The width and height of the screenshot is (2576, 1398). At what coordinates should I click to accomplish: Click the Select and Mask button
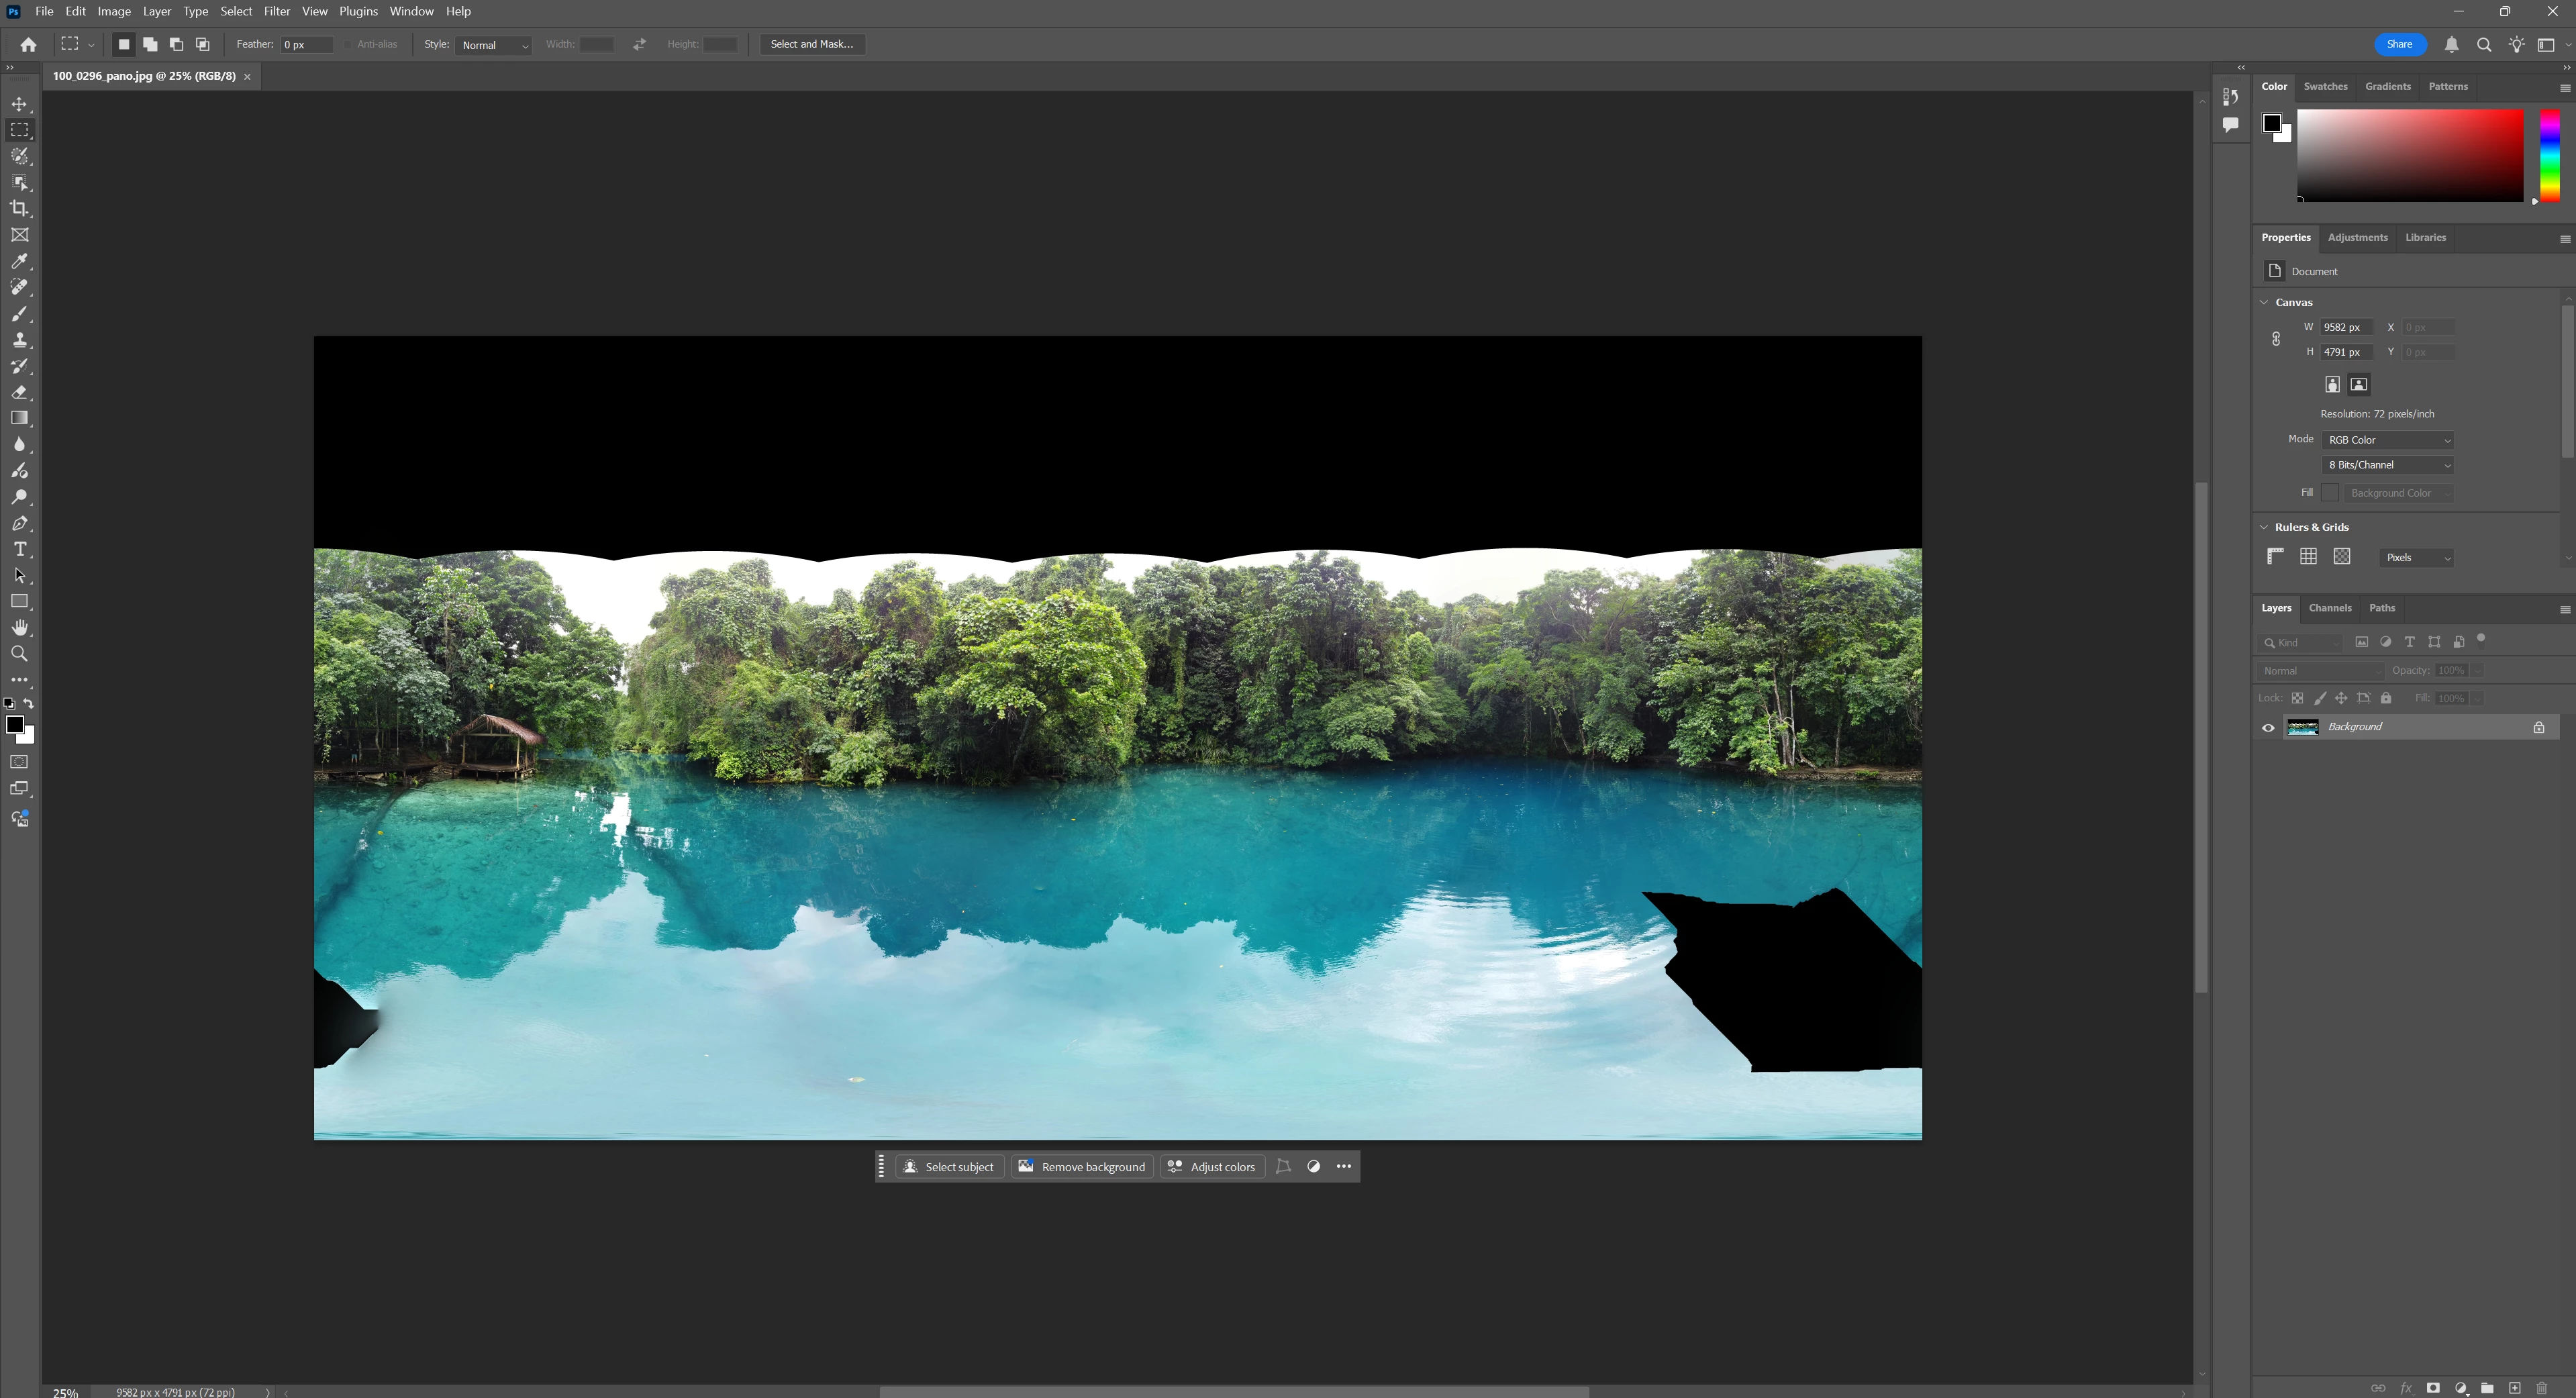(811, 44)
